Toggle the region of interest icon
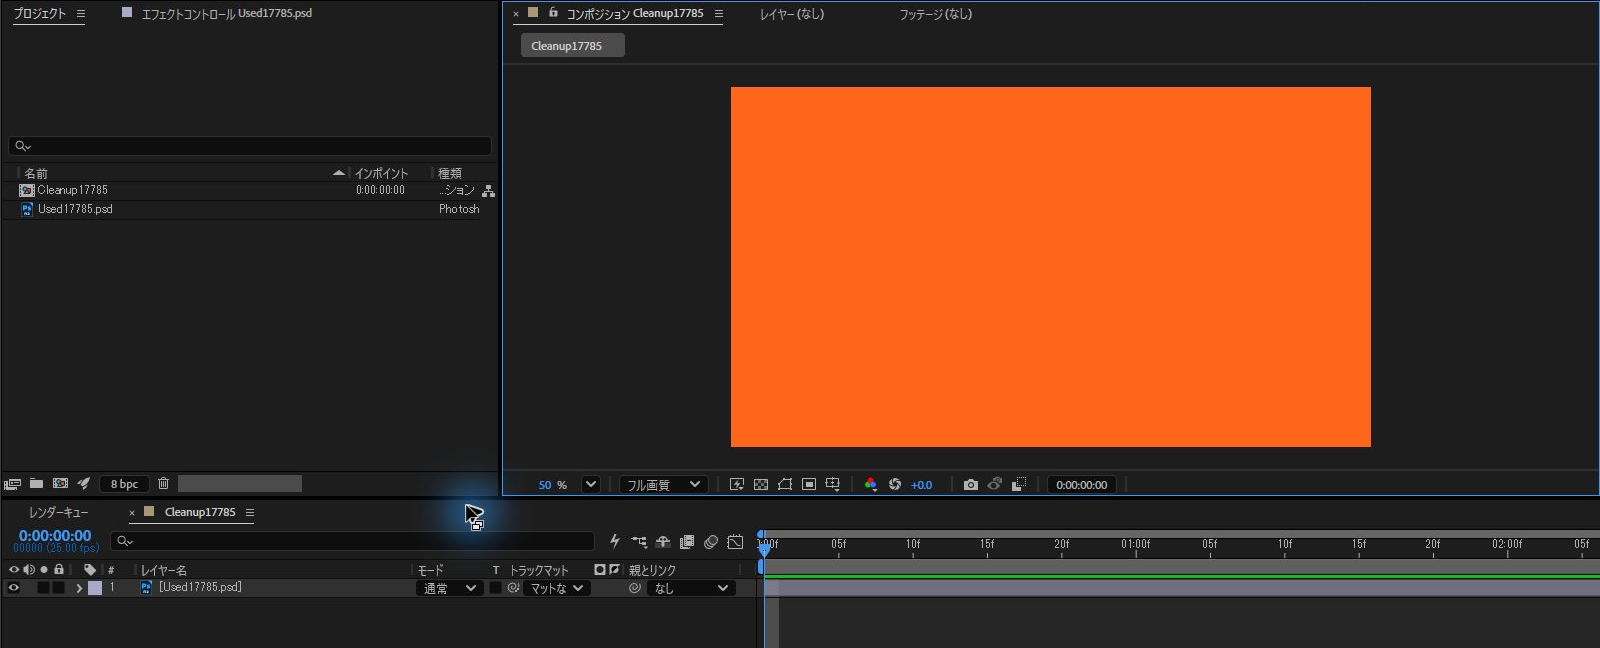The image size is (1600, 648). tap(809, 485)
